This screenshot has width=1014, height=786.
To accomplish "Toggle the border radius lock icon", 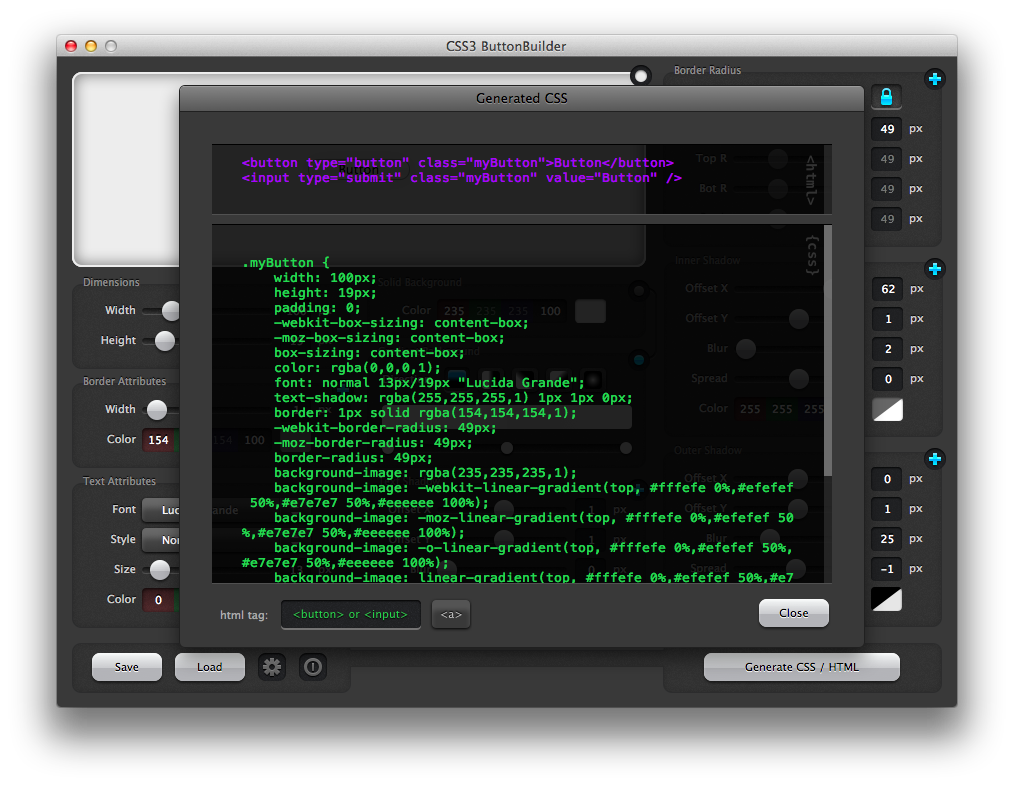I will 886,97.
